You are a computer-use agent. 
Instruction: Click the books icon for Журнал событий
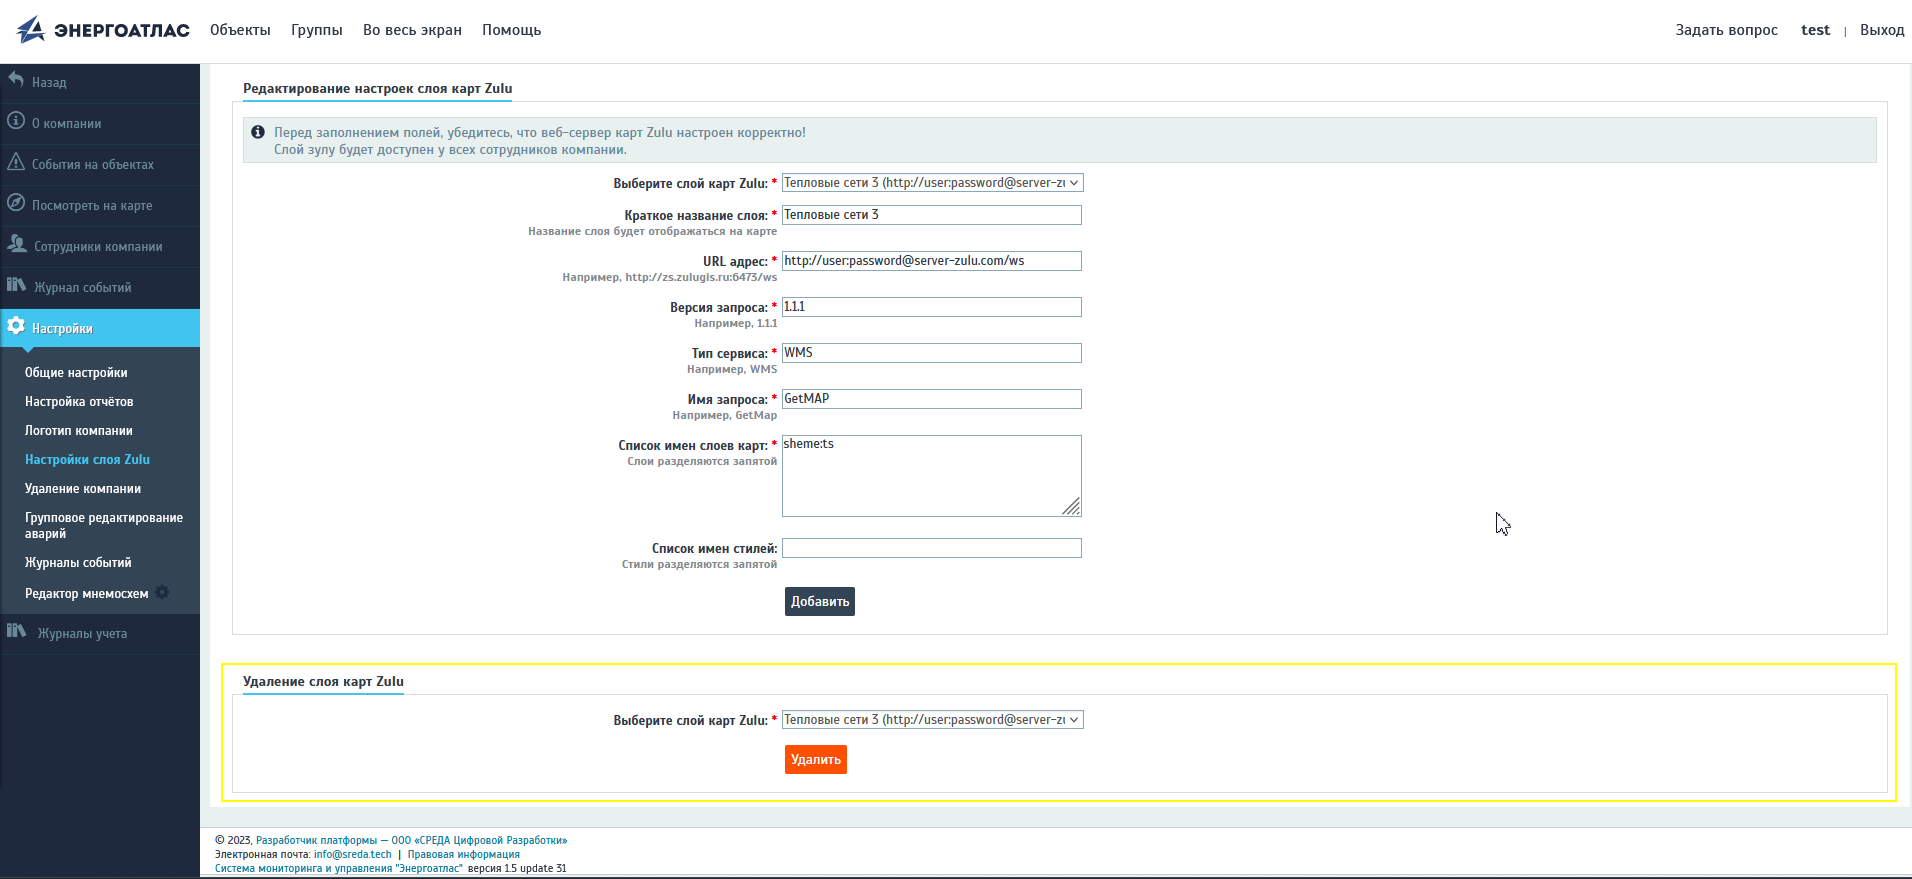[x=17, y=285]
